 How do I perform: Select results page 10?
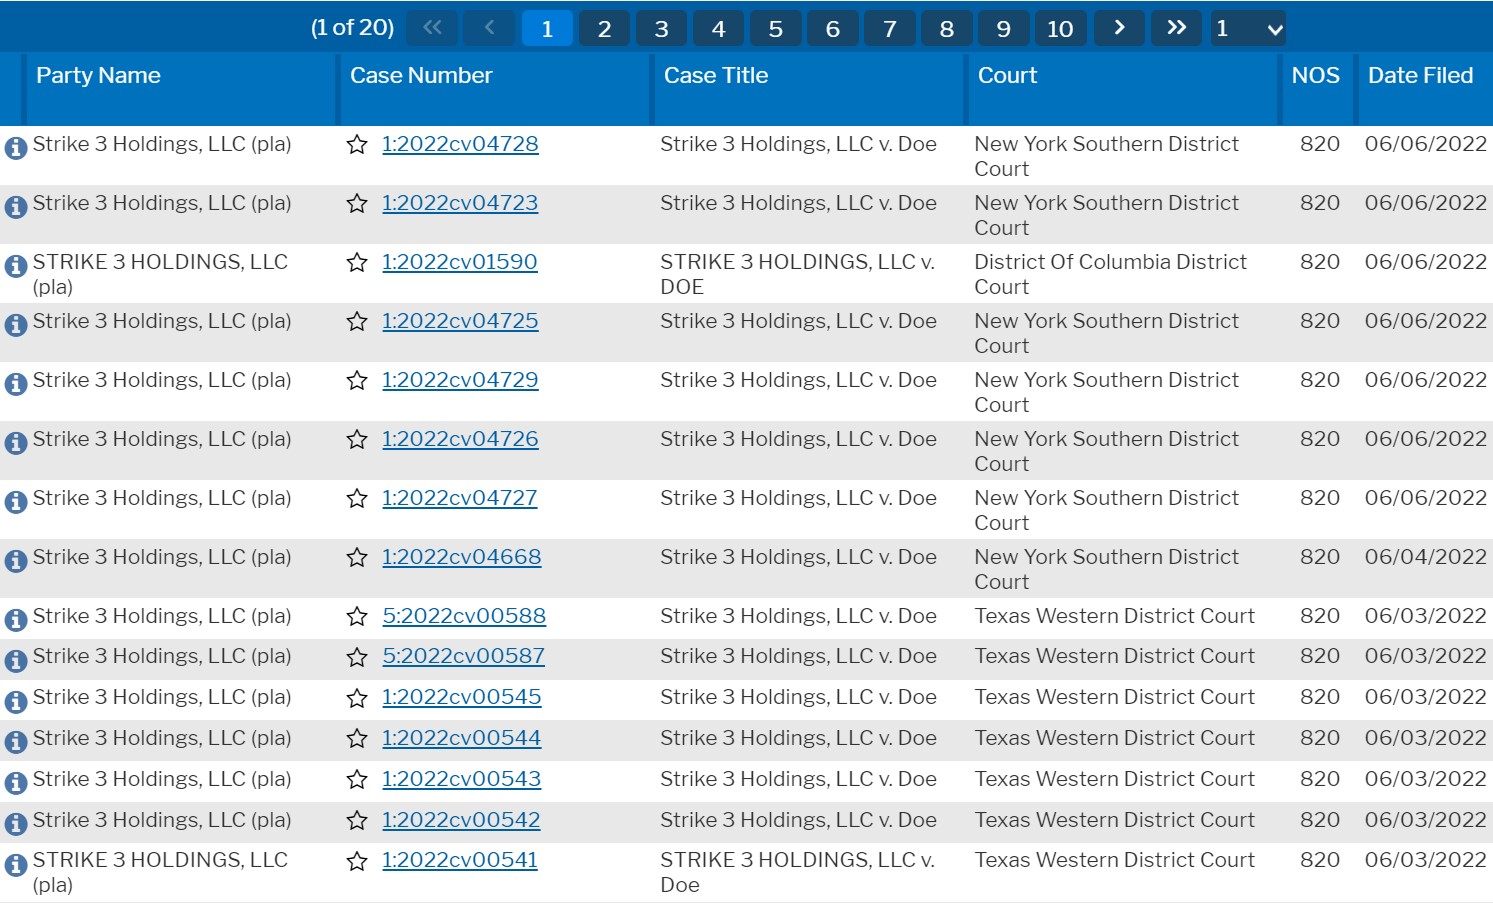pos(1060,28)
